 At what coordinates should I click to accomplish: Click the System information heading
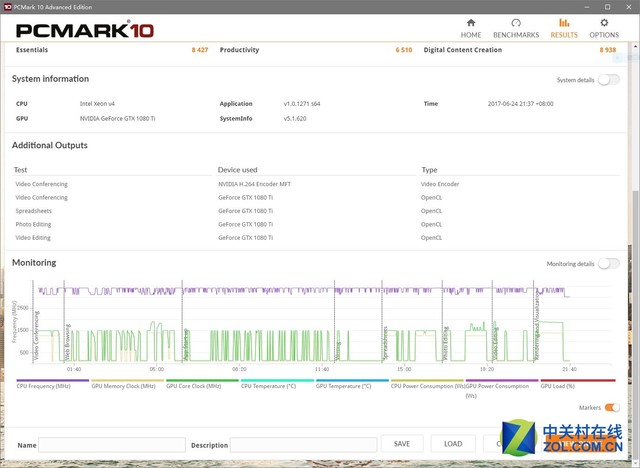[x=50, y=79]
